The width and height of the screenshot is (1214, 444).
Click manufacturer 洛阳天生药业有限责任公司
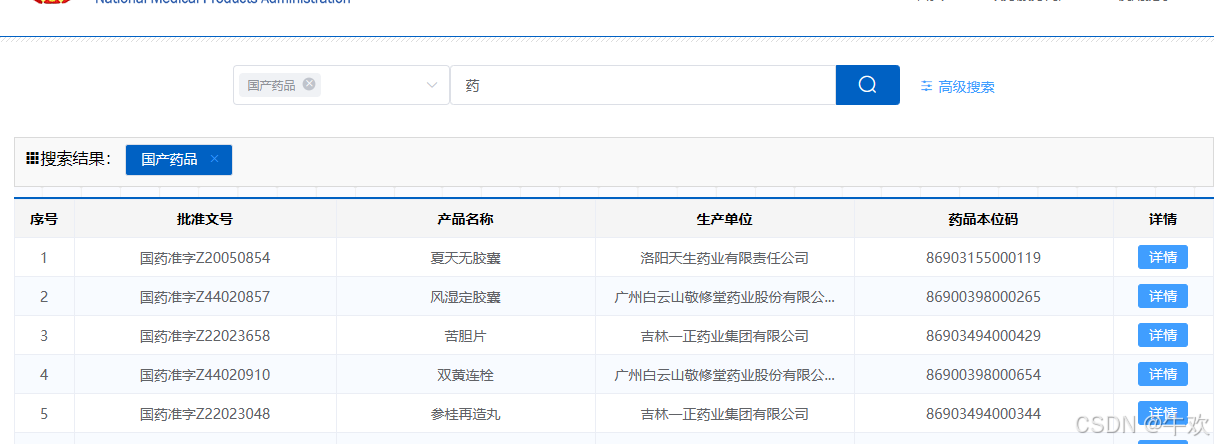pyautogui.click(x=724, y=258)
